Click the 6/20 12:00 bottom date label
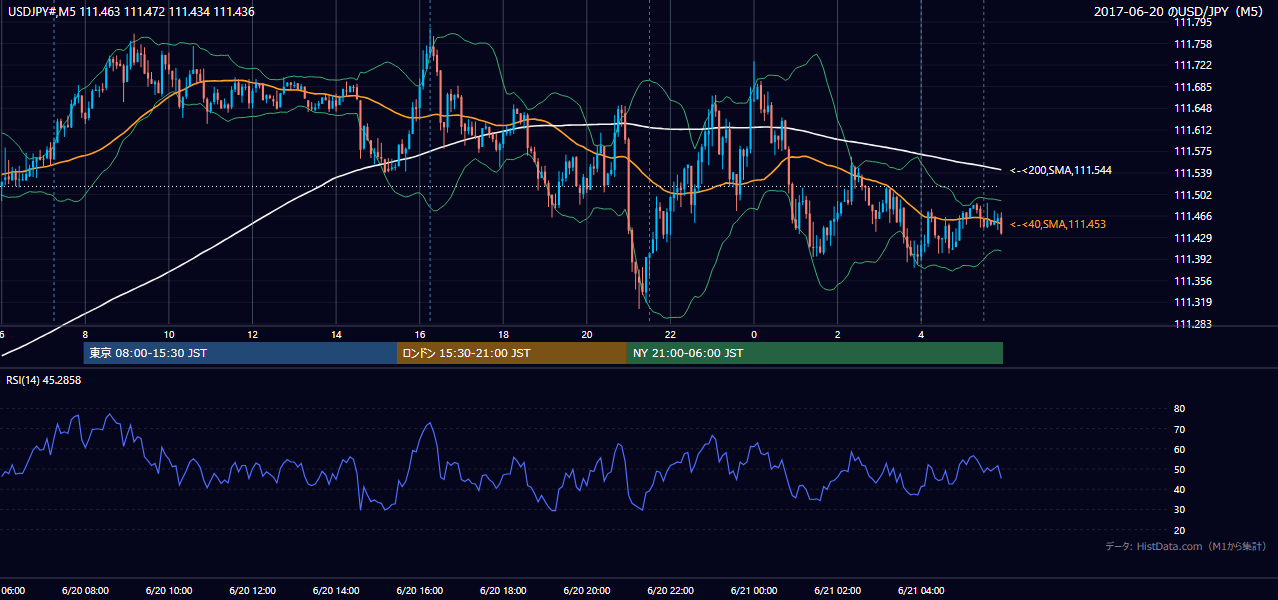The height and width of the screenshot is (600, 1278). click(x=252, y=590)
